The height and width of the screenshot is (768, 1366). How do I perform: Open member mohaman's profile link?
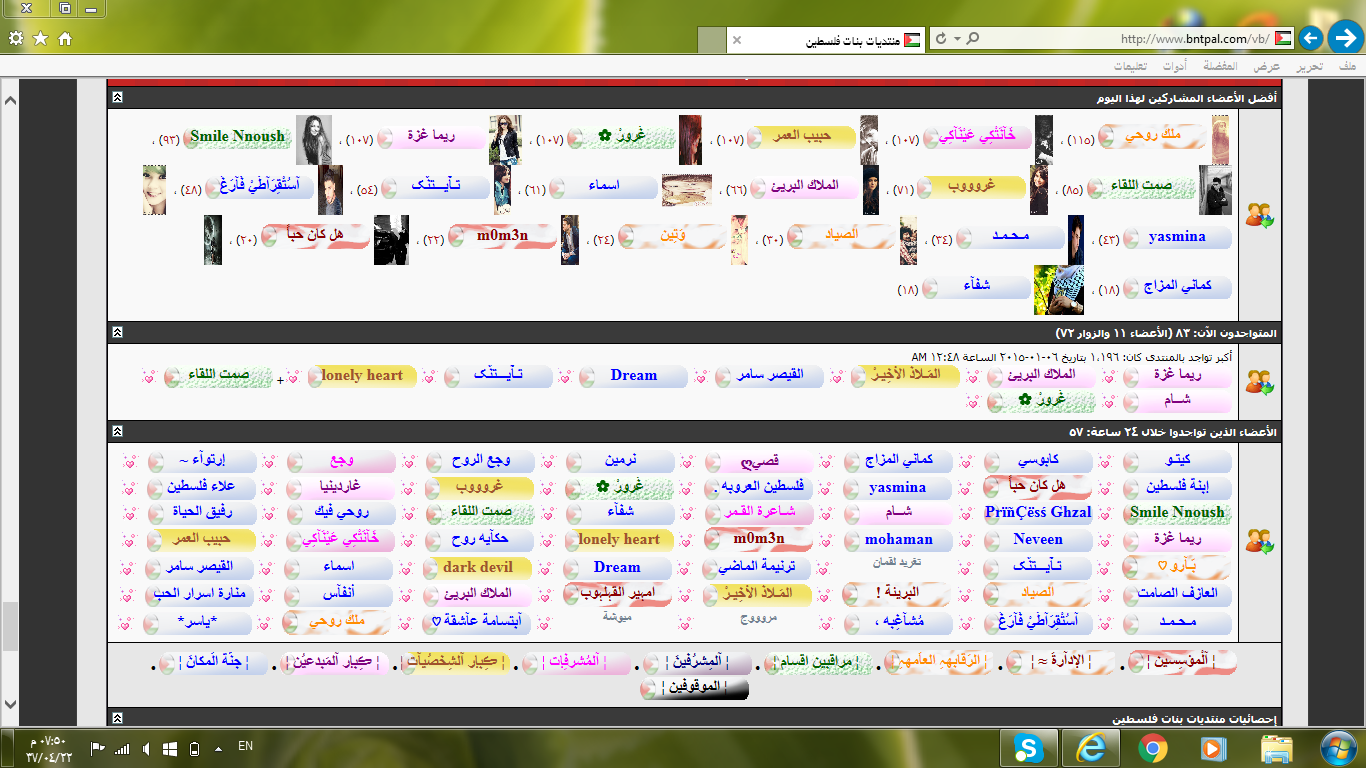click(x=899, y=539)
